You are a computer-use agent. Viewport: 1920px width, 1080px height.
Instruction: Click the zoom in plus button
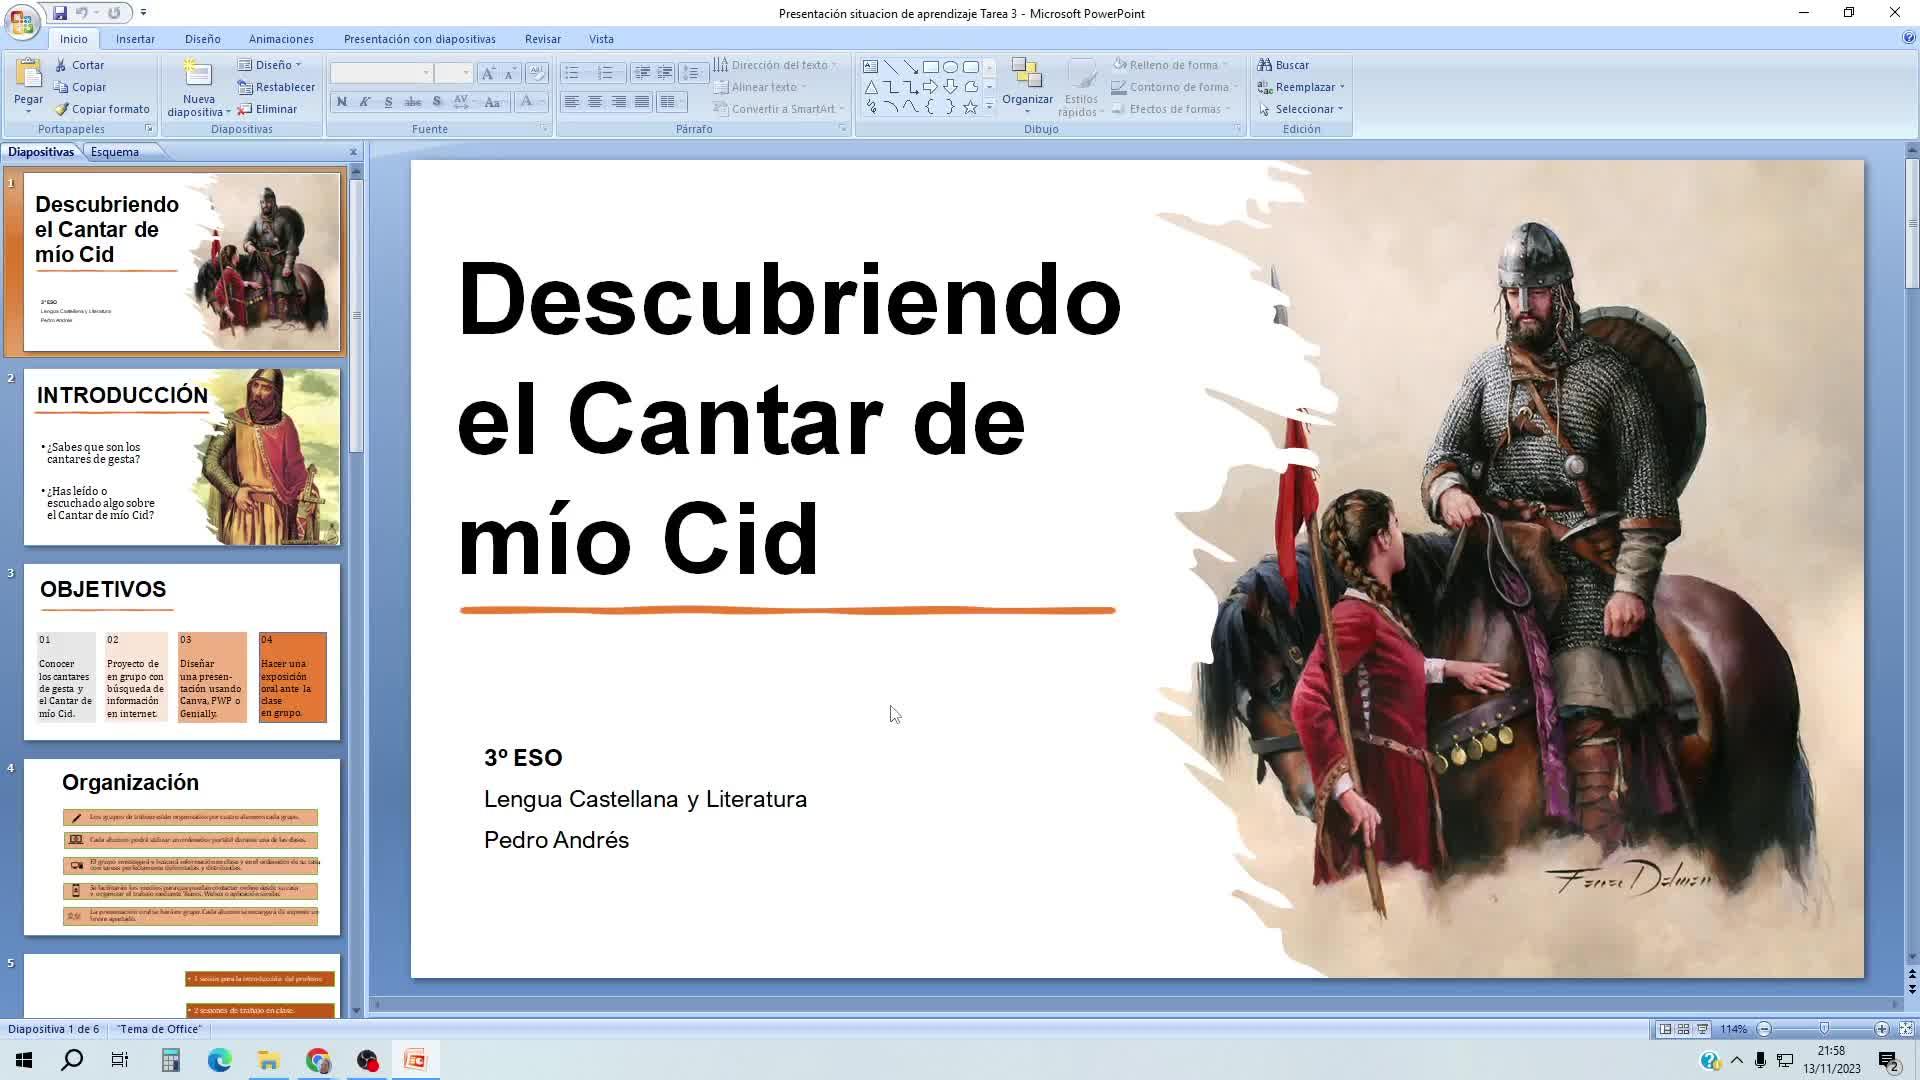click(x=1881, y=1029)
